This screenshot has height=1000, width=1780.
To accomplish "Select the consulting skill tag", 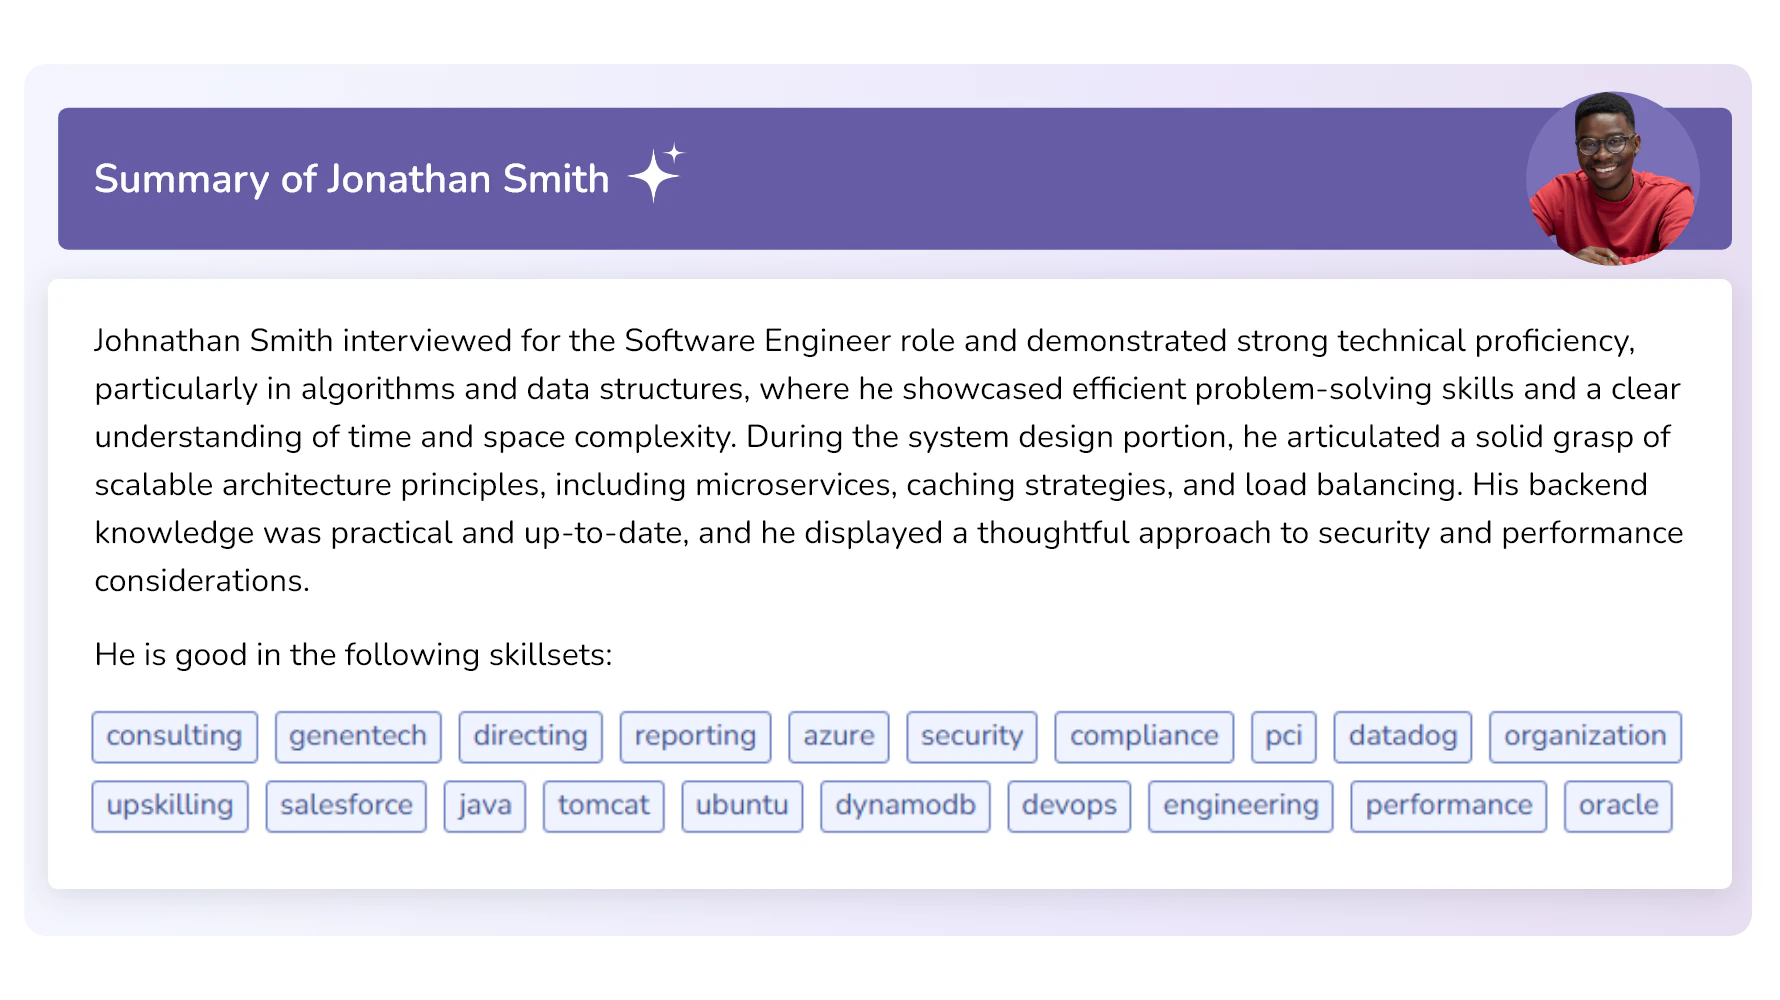I will 174,737.
